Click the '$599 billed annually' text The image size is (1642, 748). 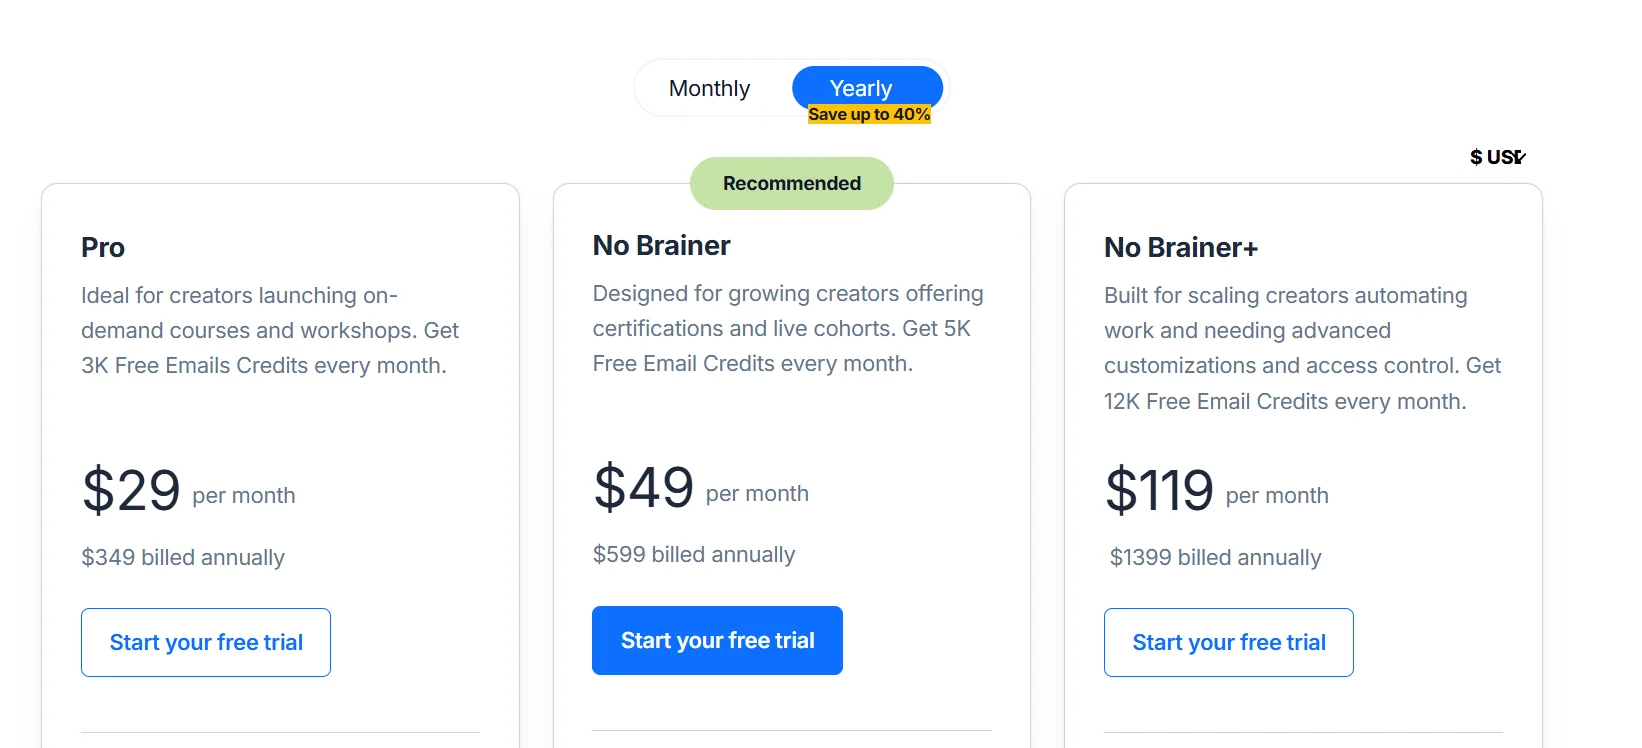[694, 554]
